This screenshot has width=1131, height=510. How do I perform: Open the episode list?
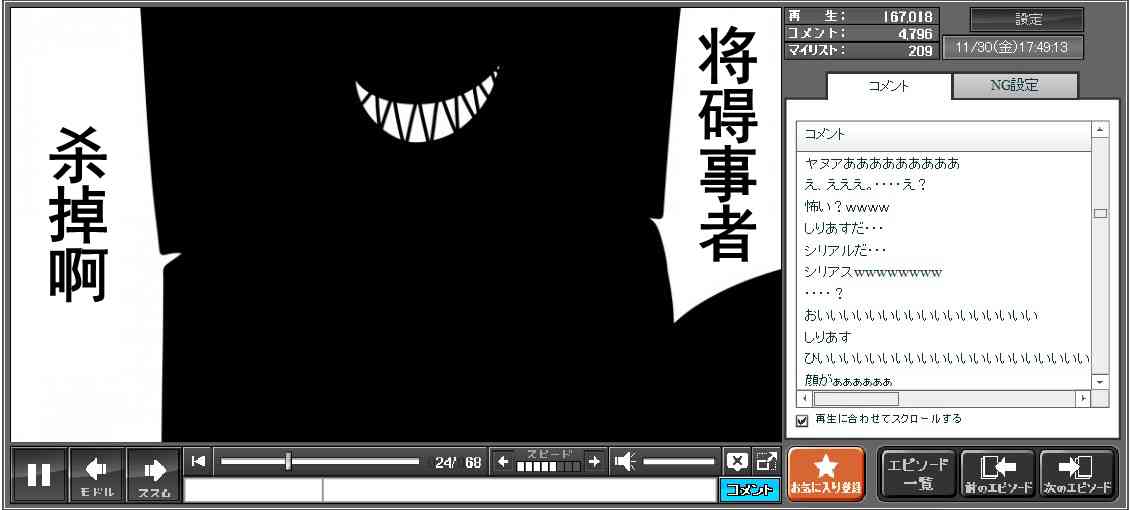coord(917,474)
